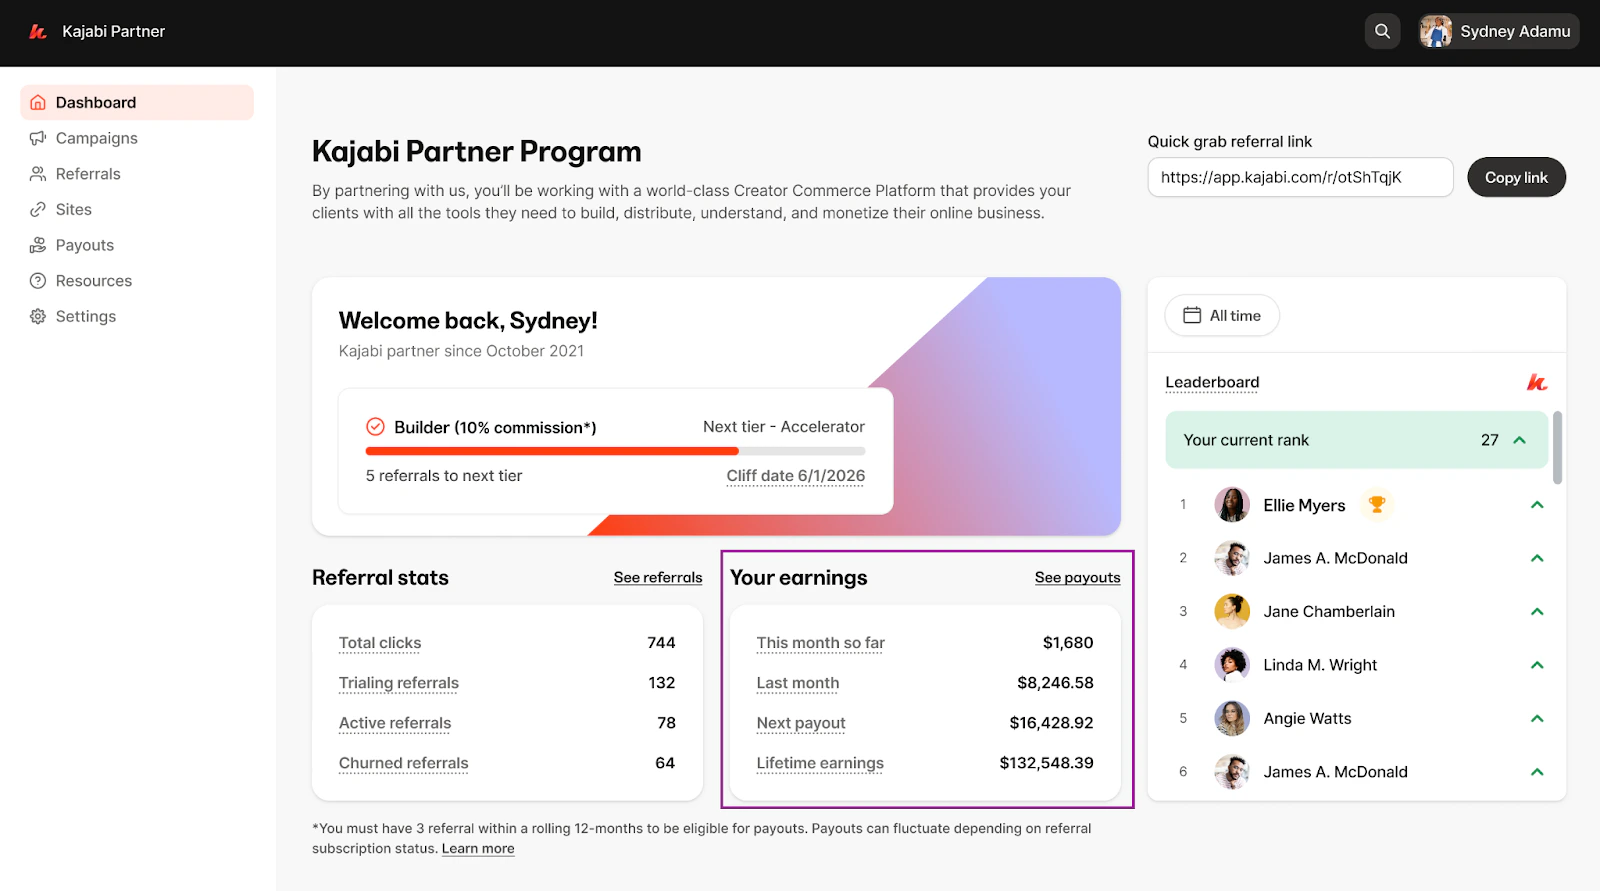Click the This month so far label
Viewport: 1600px width, 891px height.
821,643
